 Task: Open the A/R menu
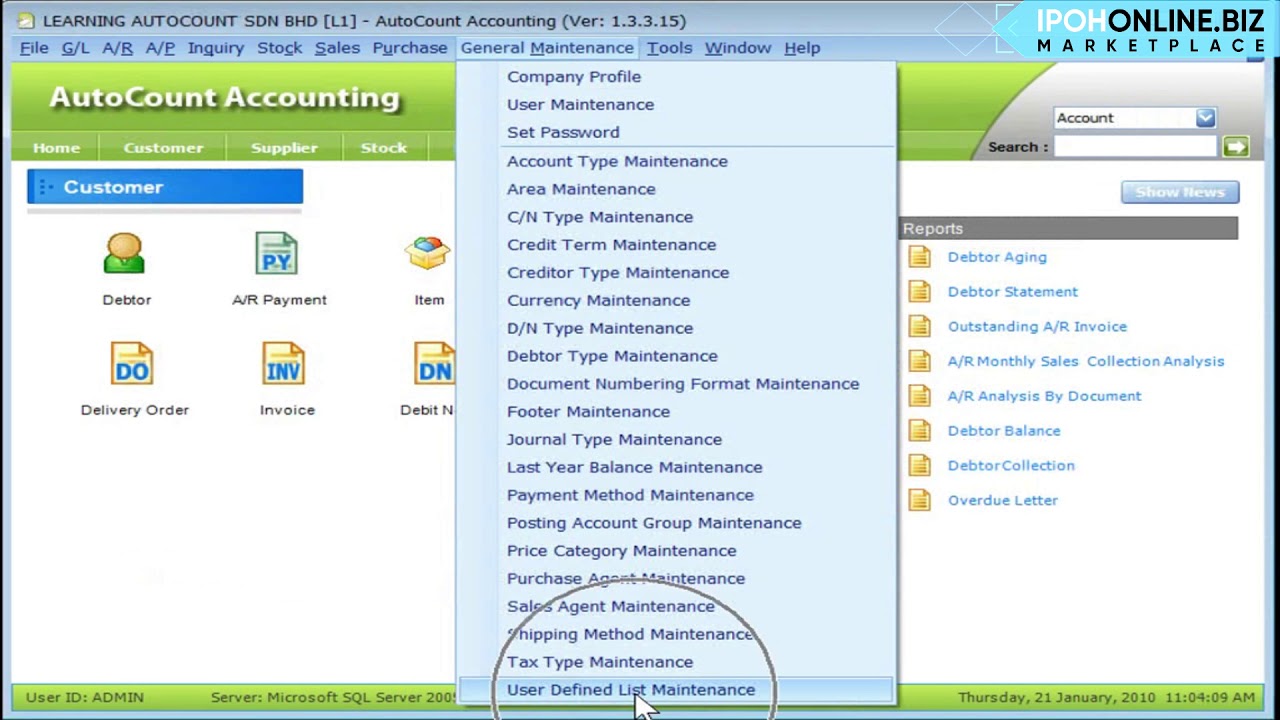click(x=117, y=48)
